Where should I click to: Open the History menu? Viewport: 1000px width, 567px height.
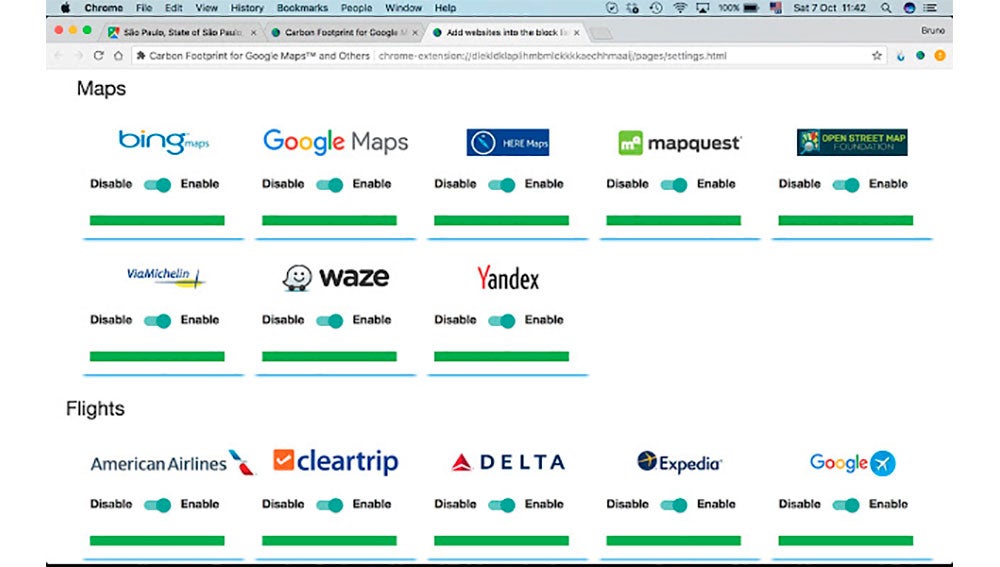(x=247, y=8)
